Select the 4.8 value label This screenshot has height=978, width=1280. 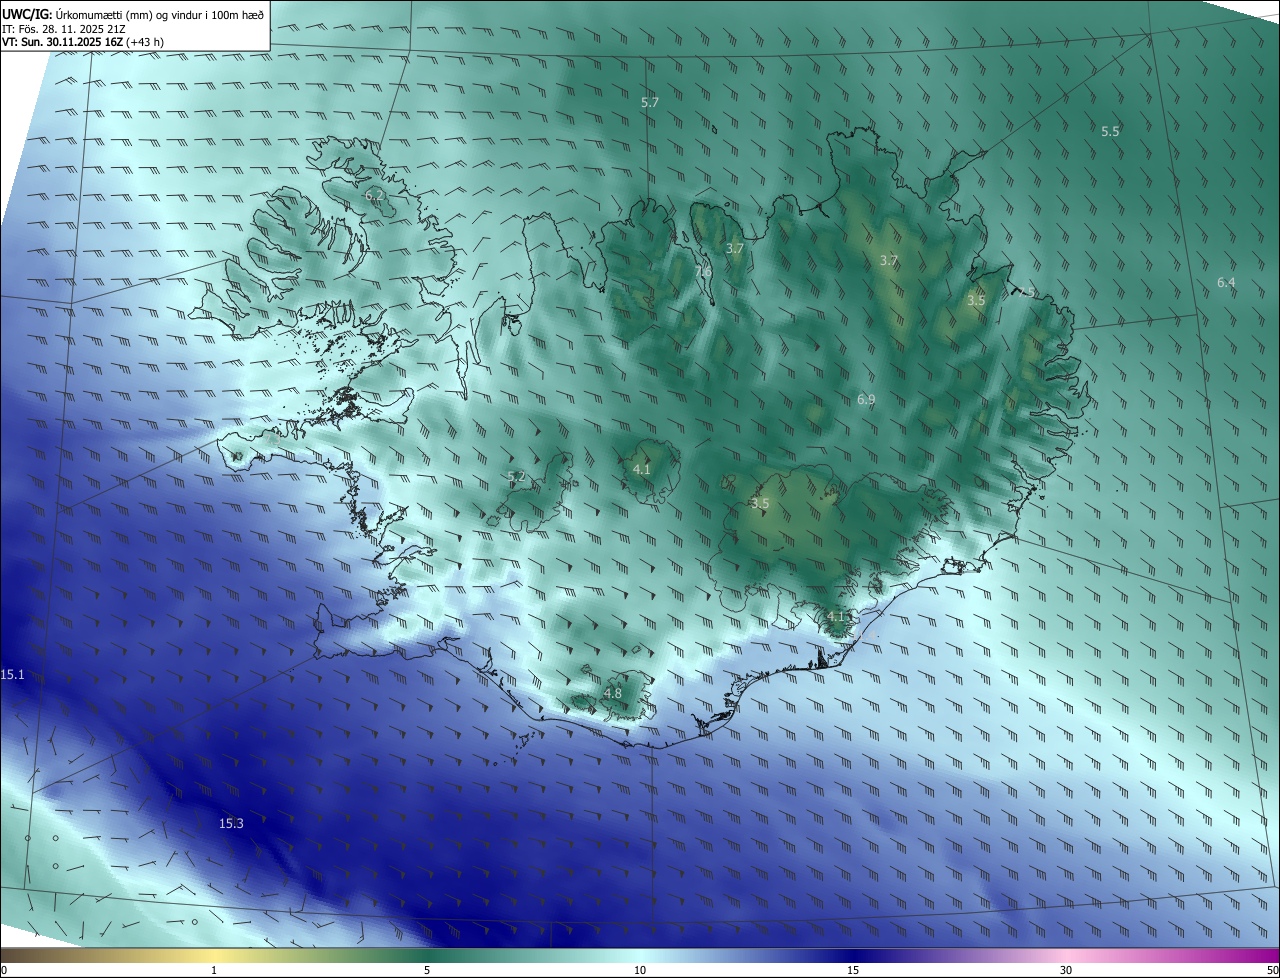[x=613, y=693]
